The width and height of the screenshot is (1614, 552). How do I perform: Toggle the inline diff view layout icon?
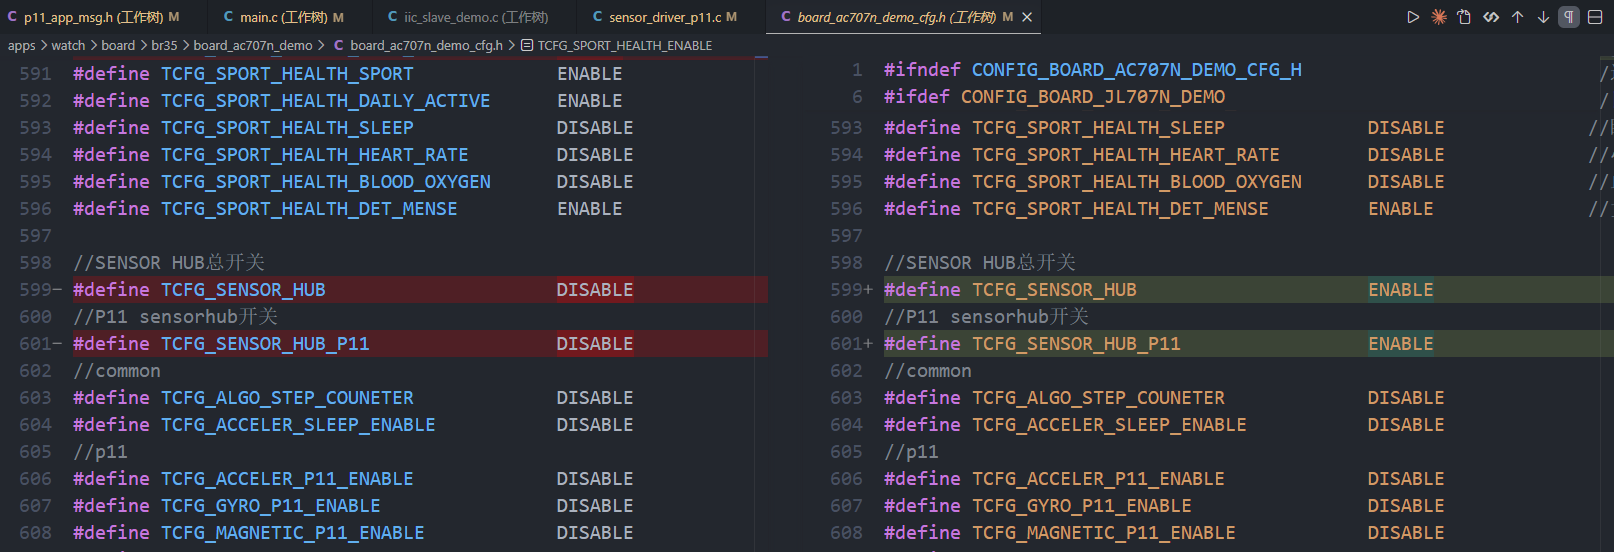(x=1595, y=17)
